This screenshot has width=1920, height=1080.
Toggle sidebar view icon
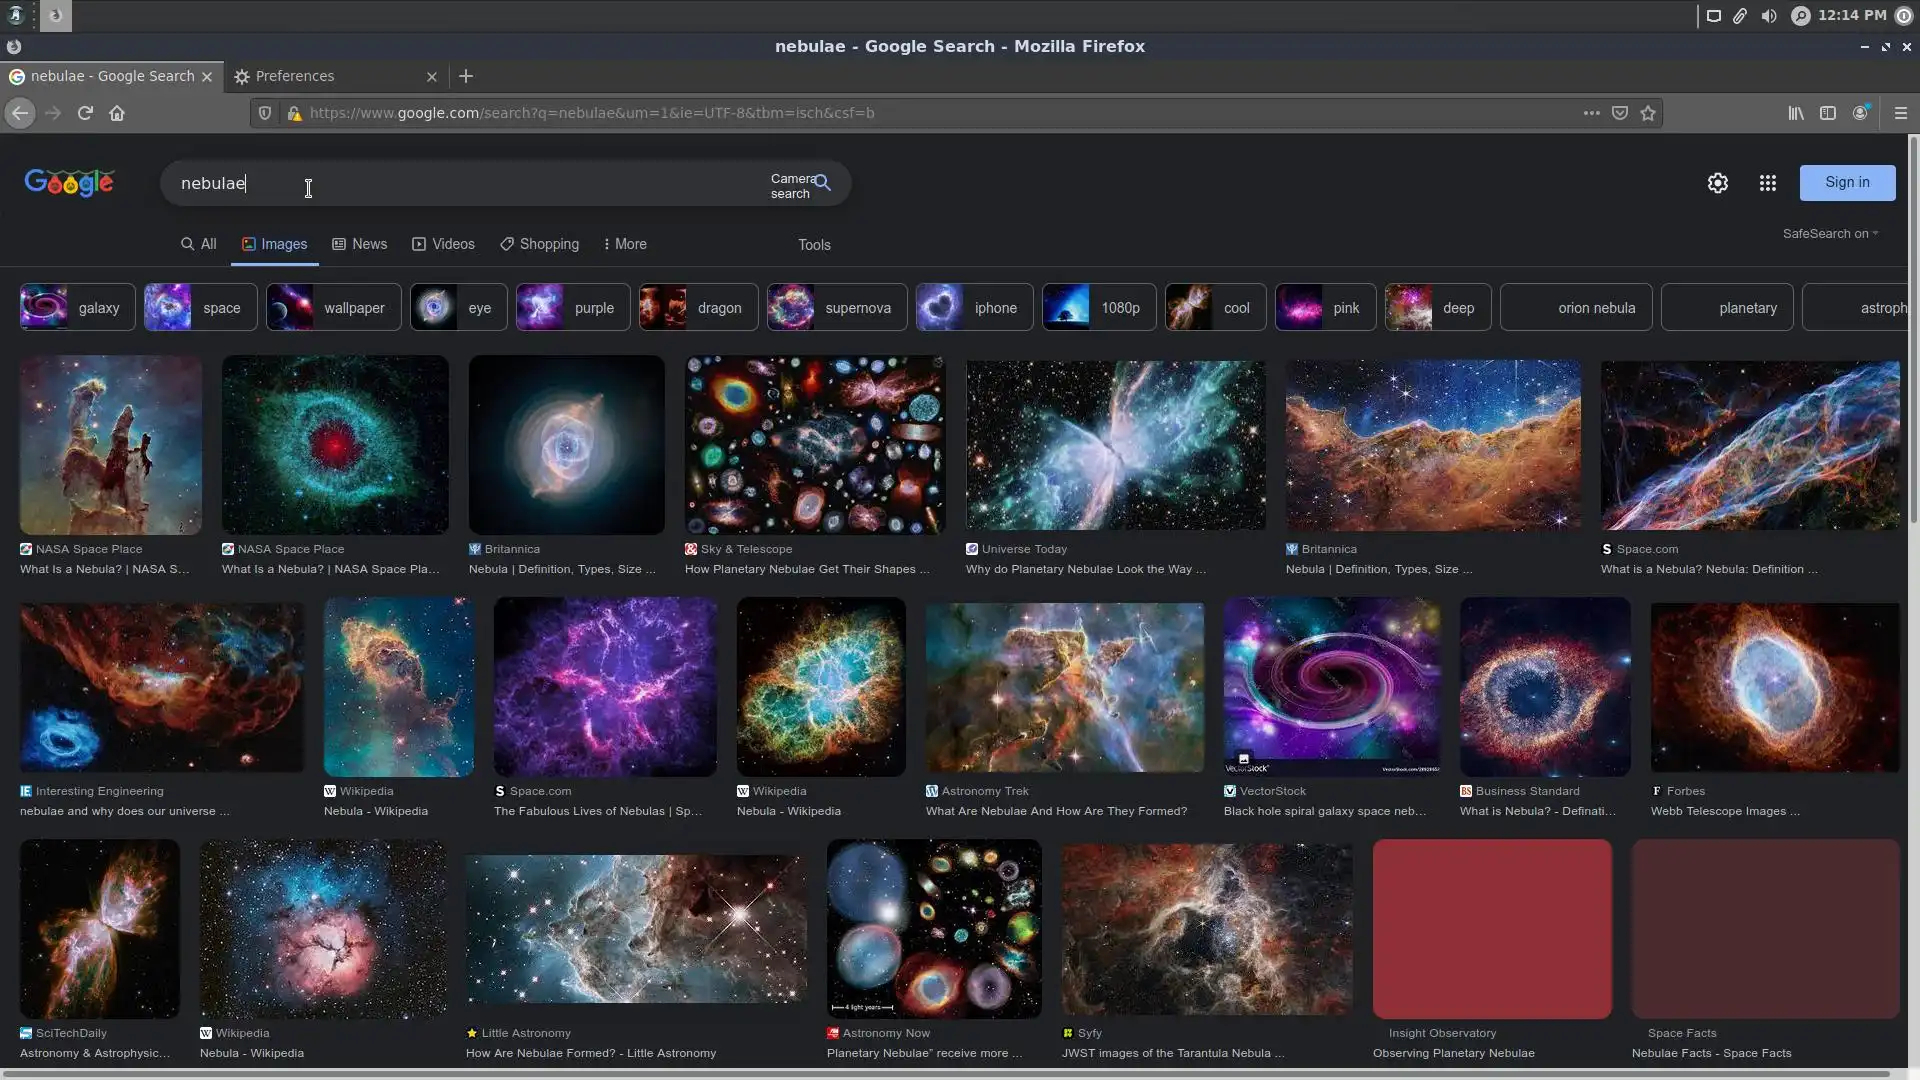(x=1828, y=113)
